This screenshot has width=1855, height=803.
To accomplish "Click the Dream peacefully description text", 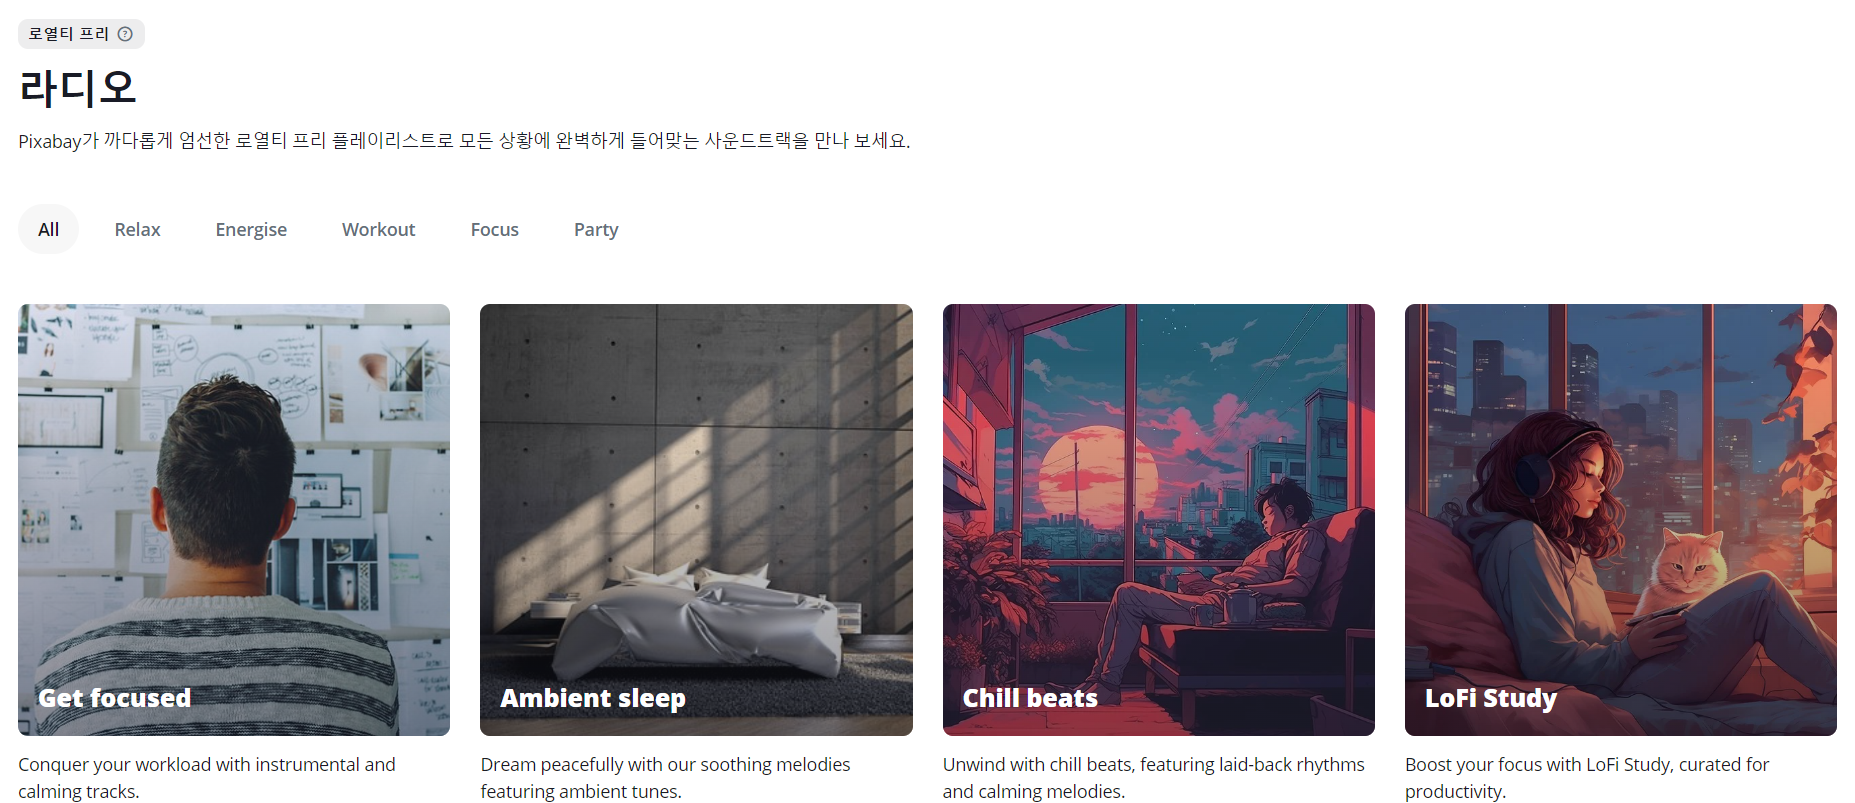I will 665,778.
